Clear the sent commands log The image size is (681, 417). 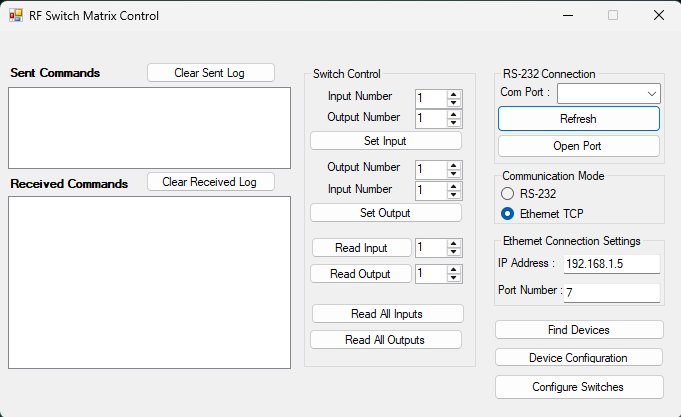tap(211, 73)
